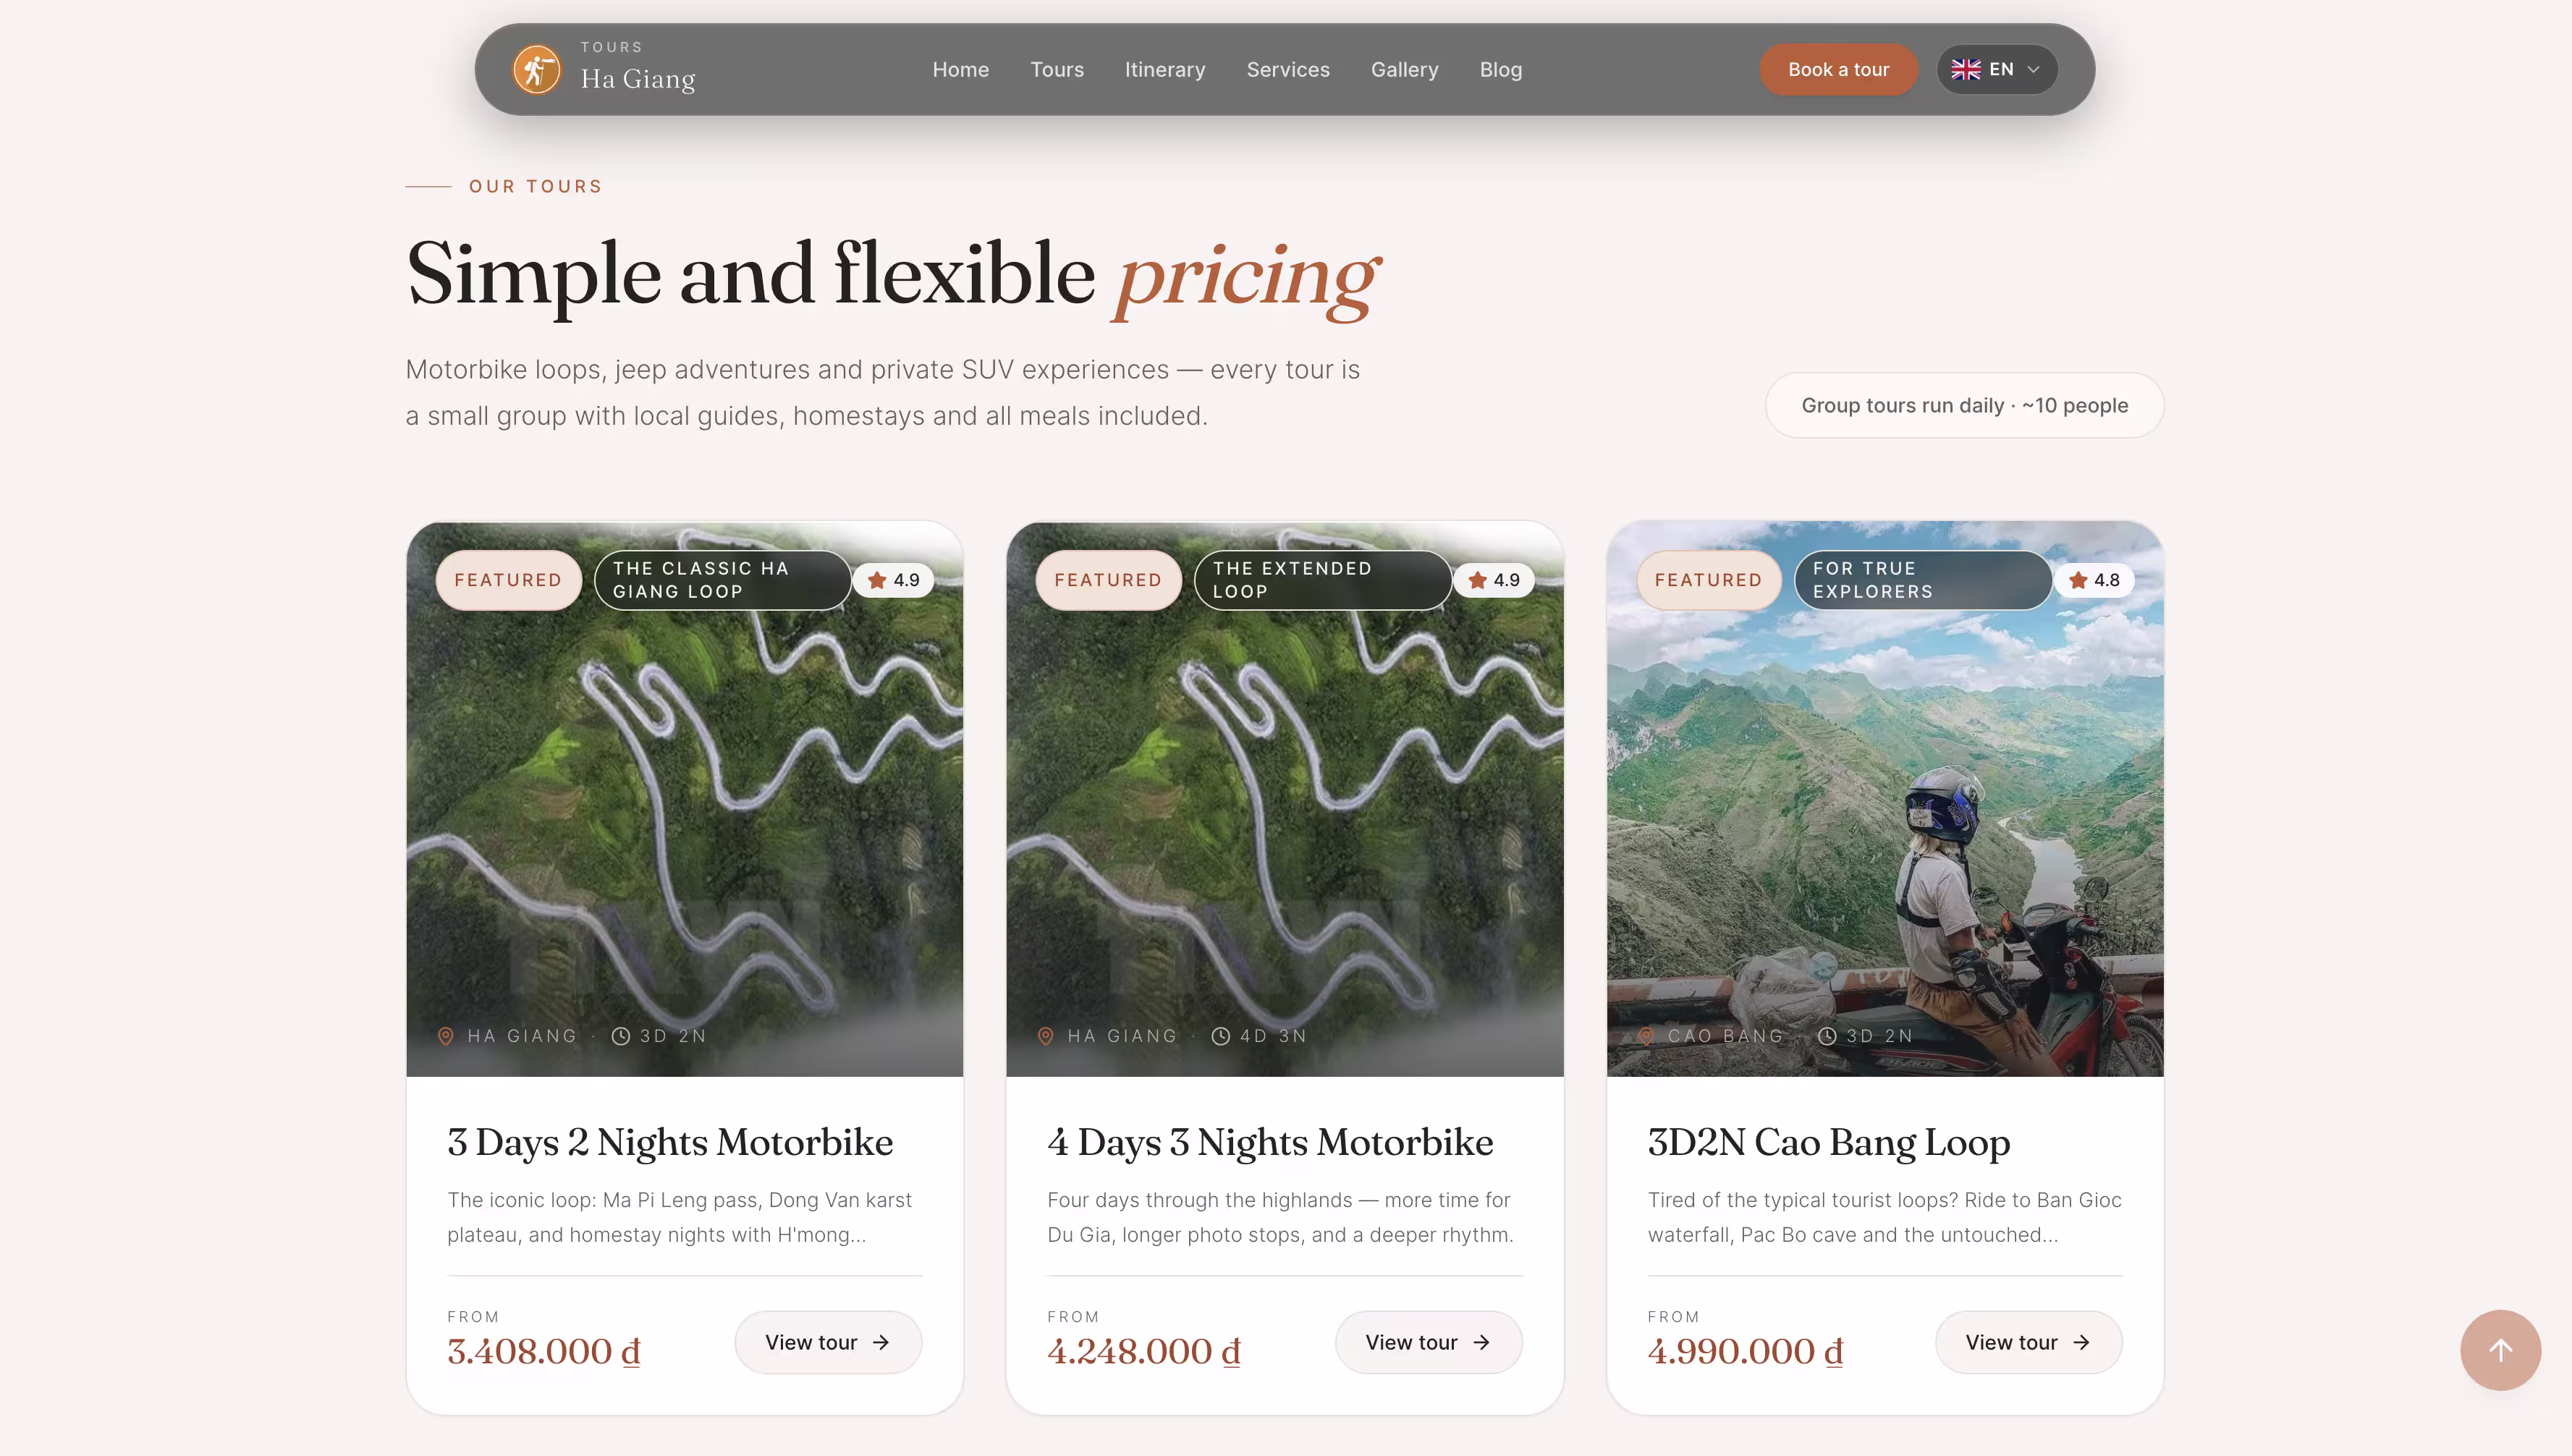Viewport: 2572px width, 1456px height.
Task: Go to the Itinerary nav link
Action: click(1165, 70)
